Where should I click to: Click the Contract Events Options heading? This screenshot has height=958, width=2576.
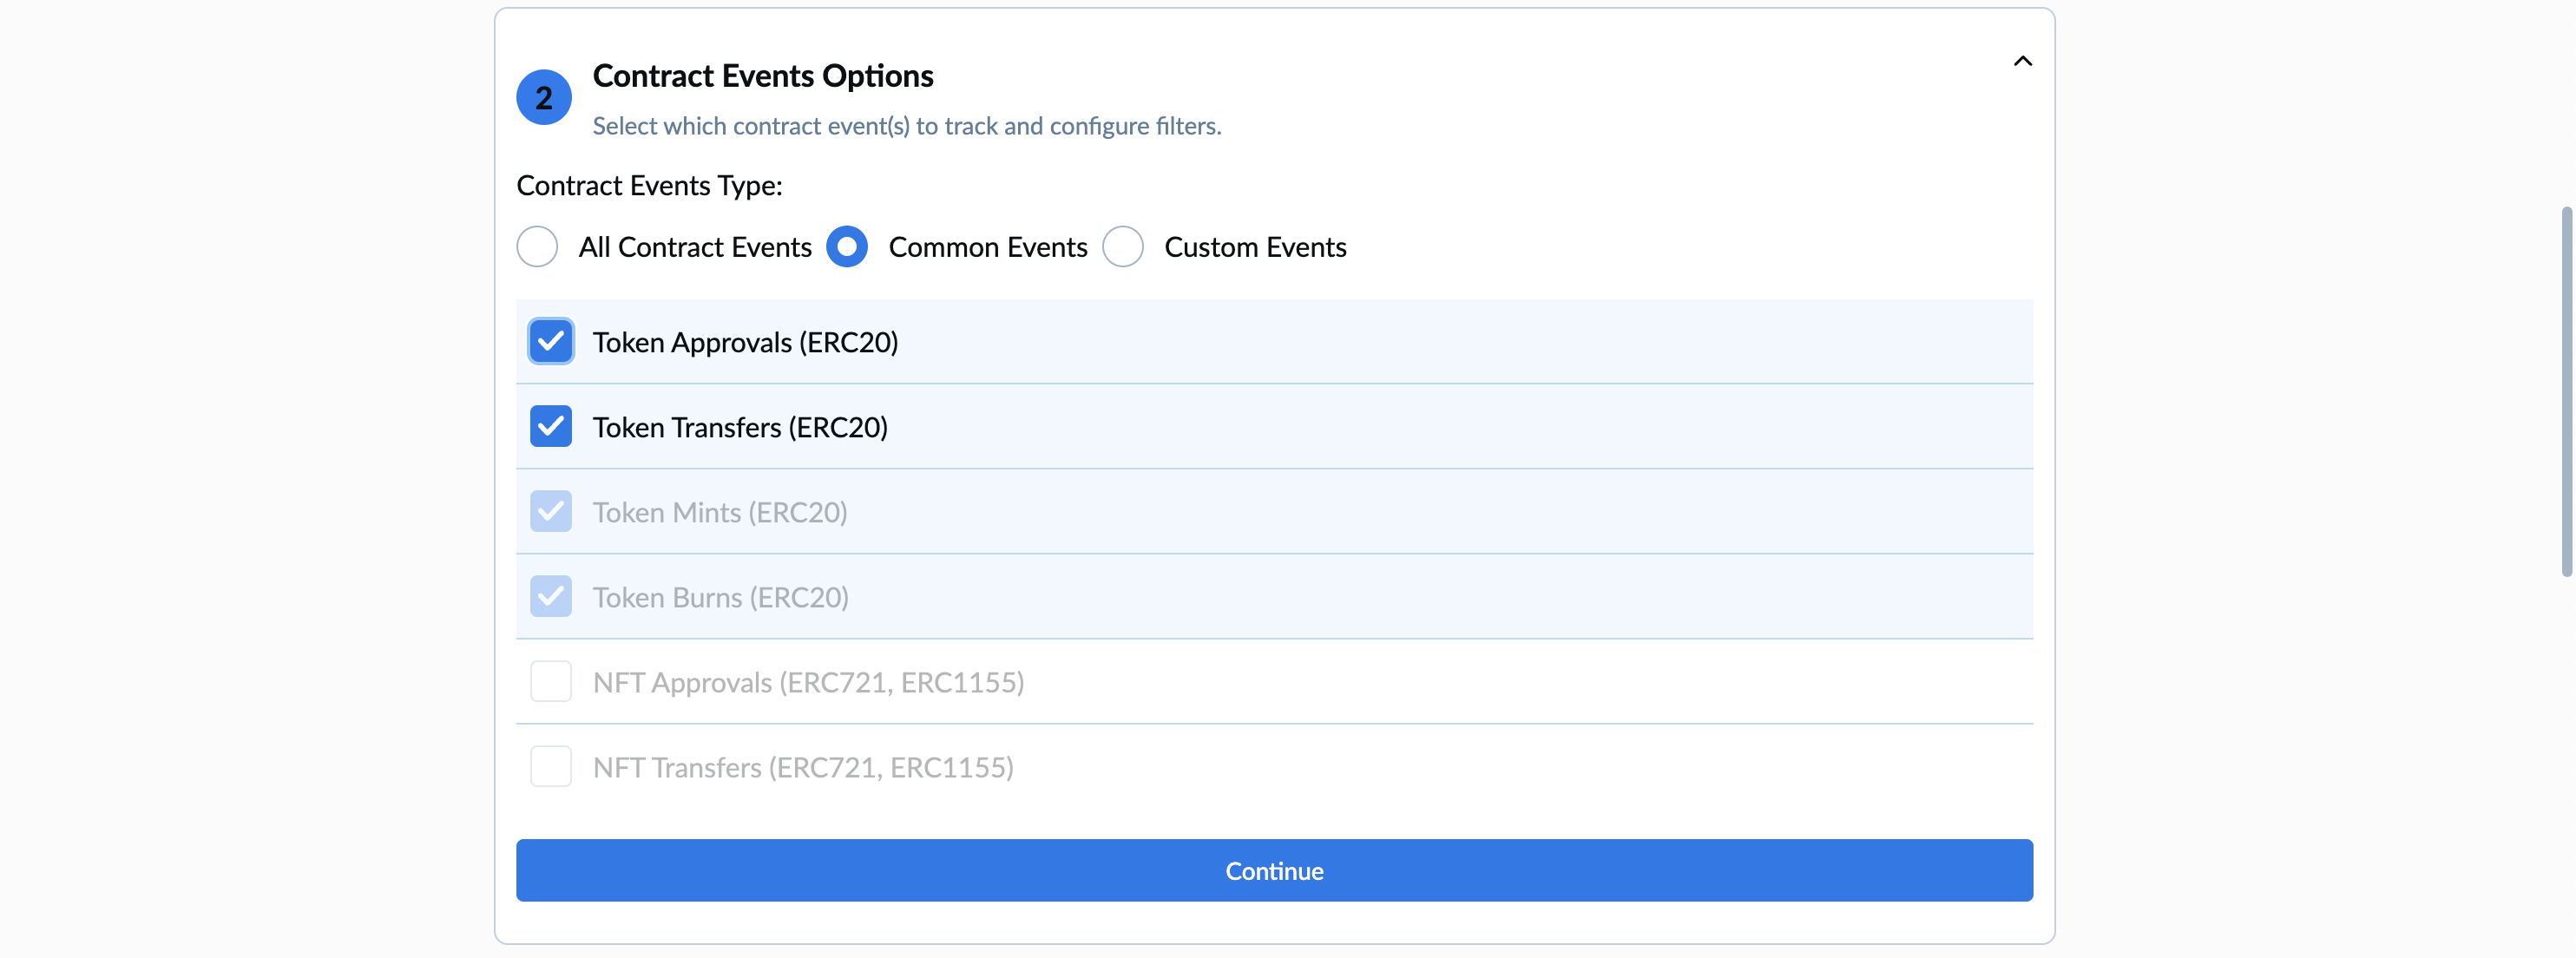pos(762,76)
